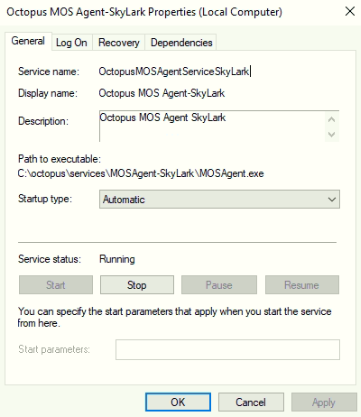361x417 pixels.
Task: Confirm with the OK button
Action: point(178,402)
